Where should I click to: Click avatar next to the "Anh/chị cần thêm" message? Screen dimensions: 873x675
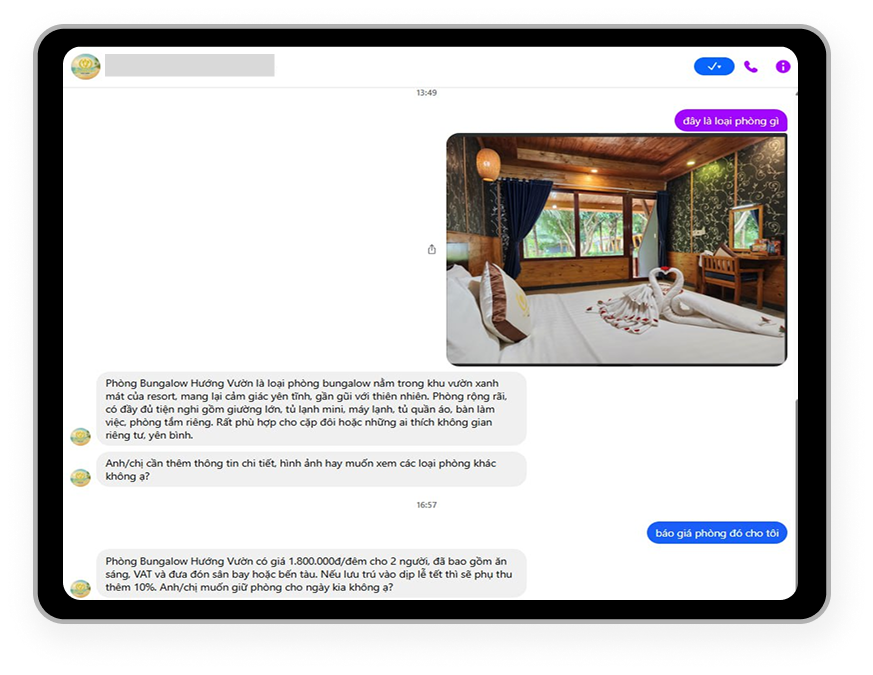coord(80,477)
